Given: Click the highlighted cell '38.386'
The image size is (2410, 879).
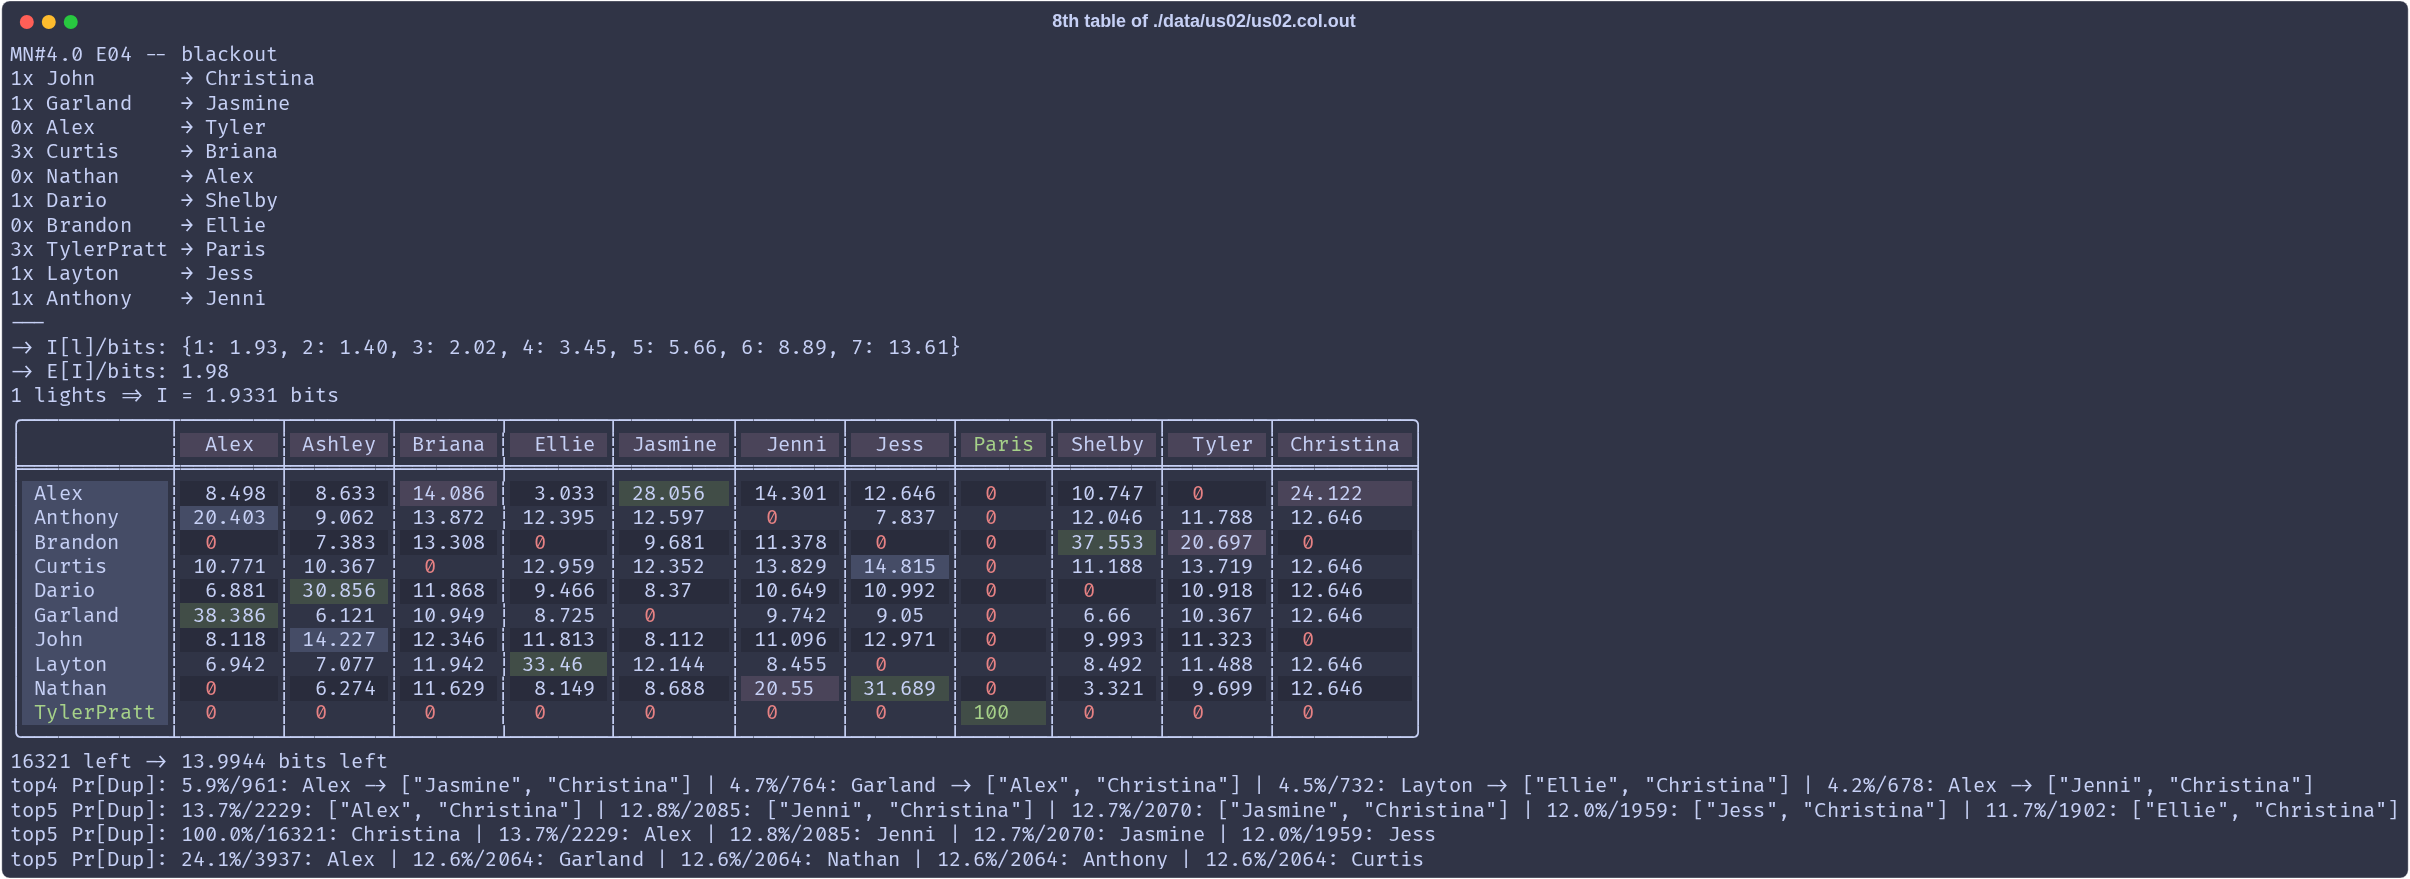Looking at the screenshot, I should click(x=229, y=615).
